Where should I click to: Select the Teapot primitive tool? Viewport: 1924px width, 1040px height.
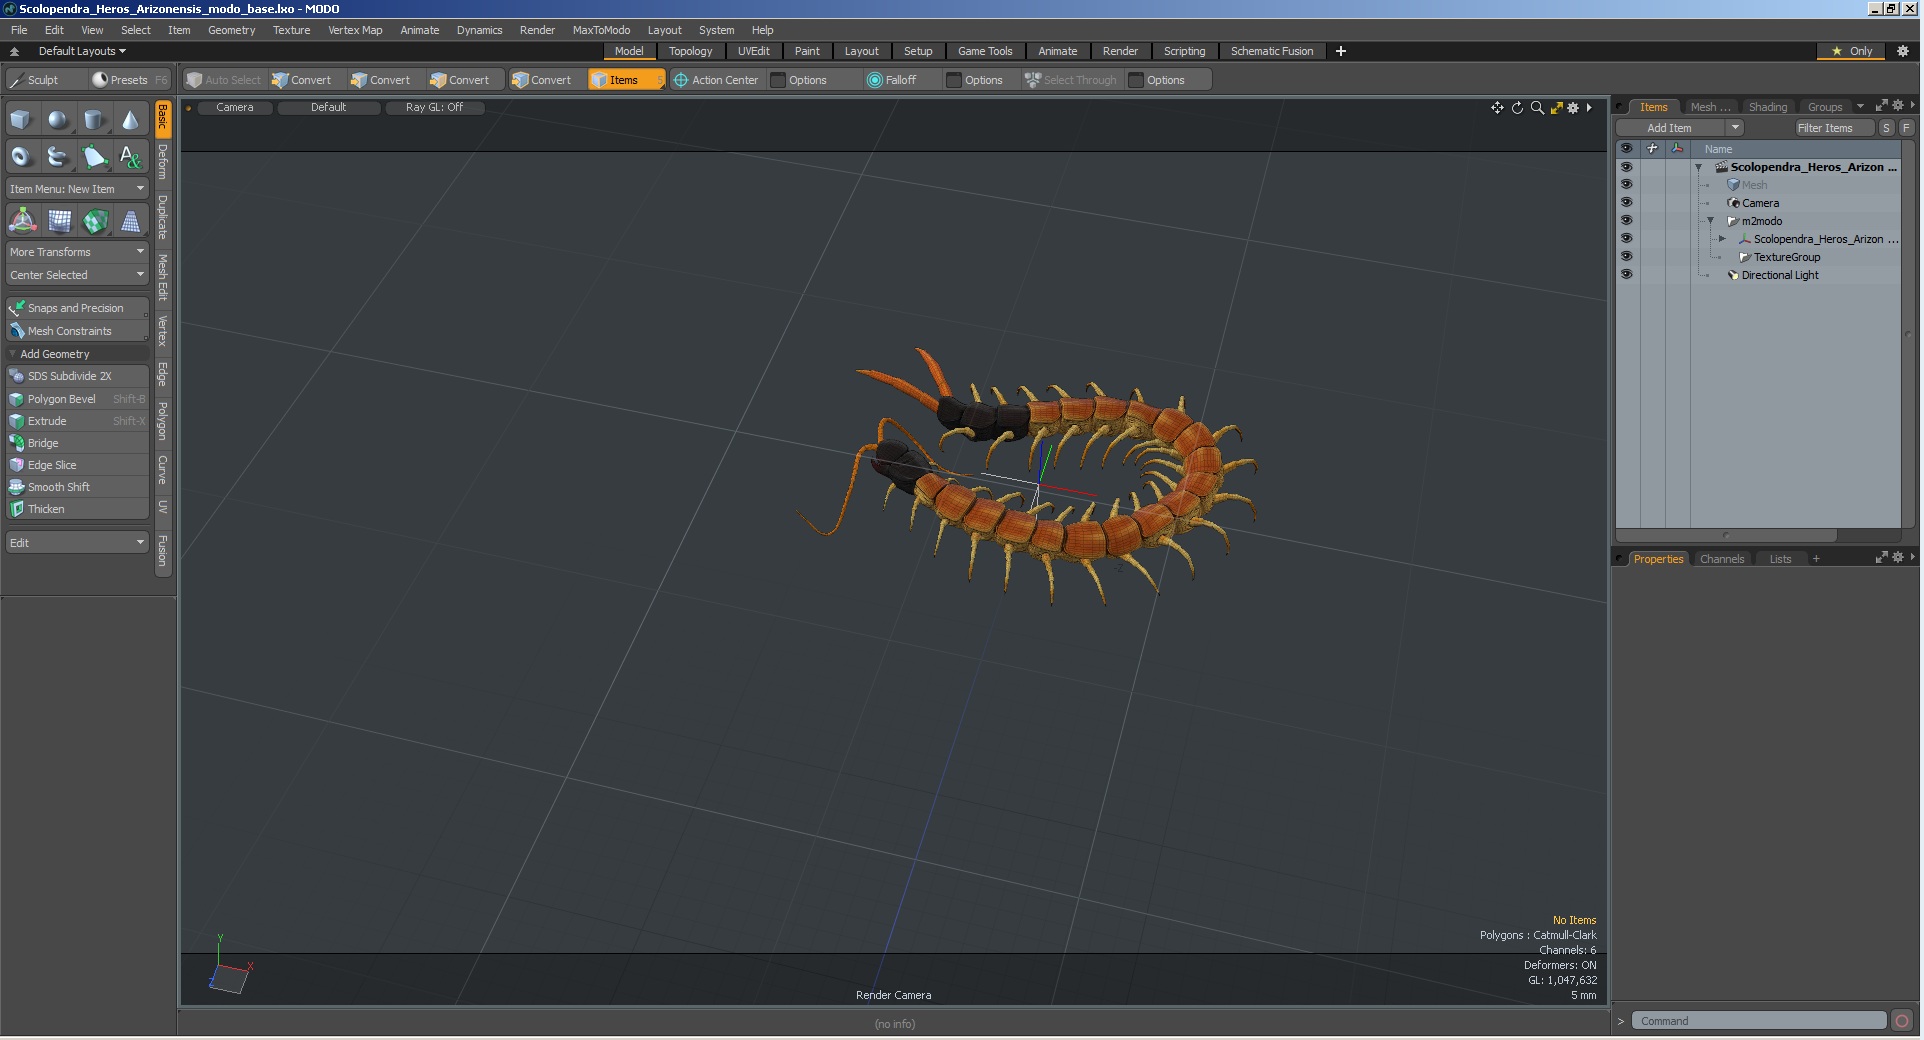point(58,157)
